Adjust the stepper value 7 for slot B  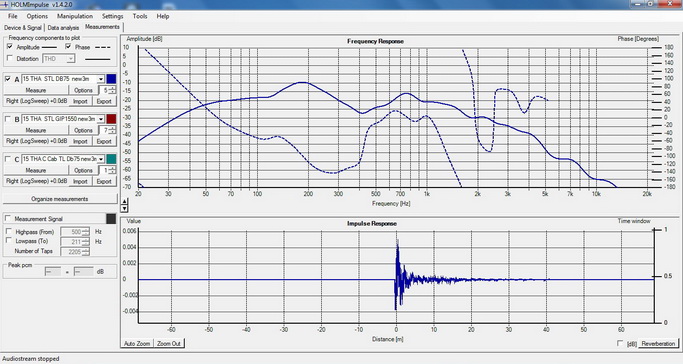(108, 130)
